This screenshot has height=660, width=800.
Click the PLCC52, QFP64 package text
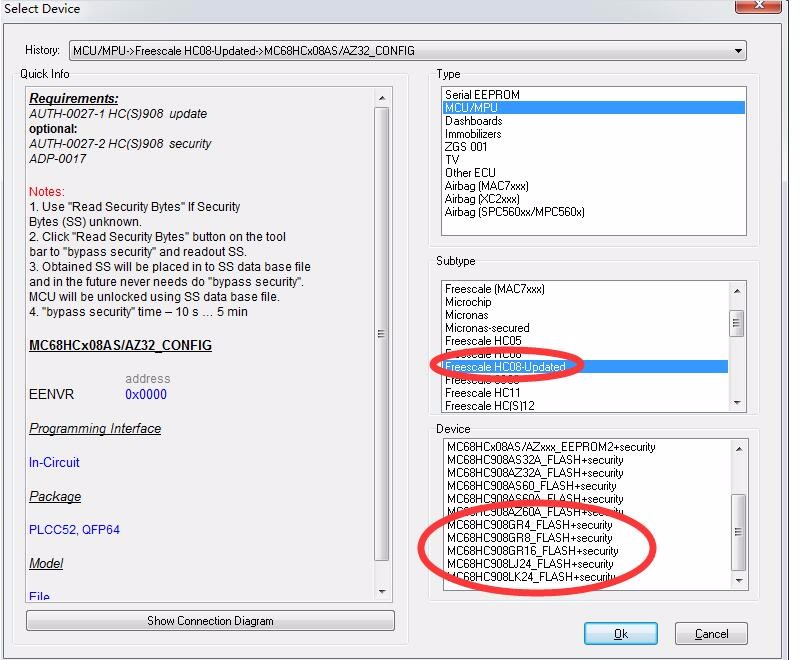click(x=74, y=529)
